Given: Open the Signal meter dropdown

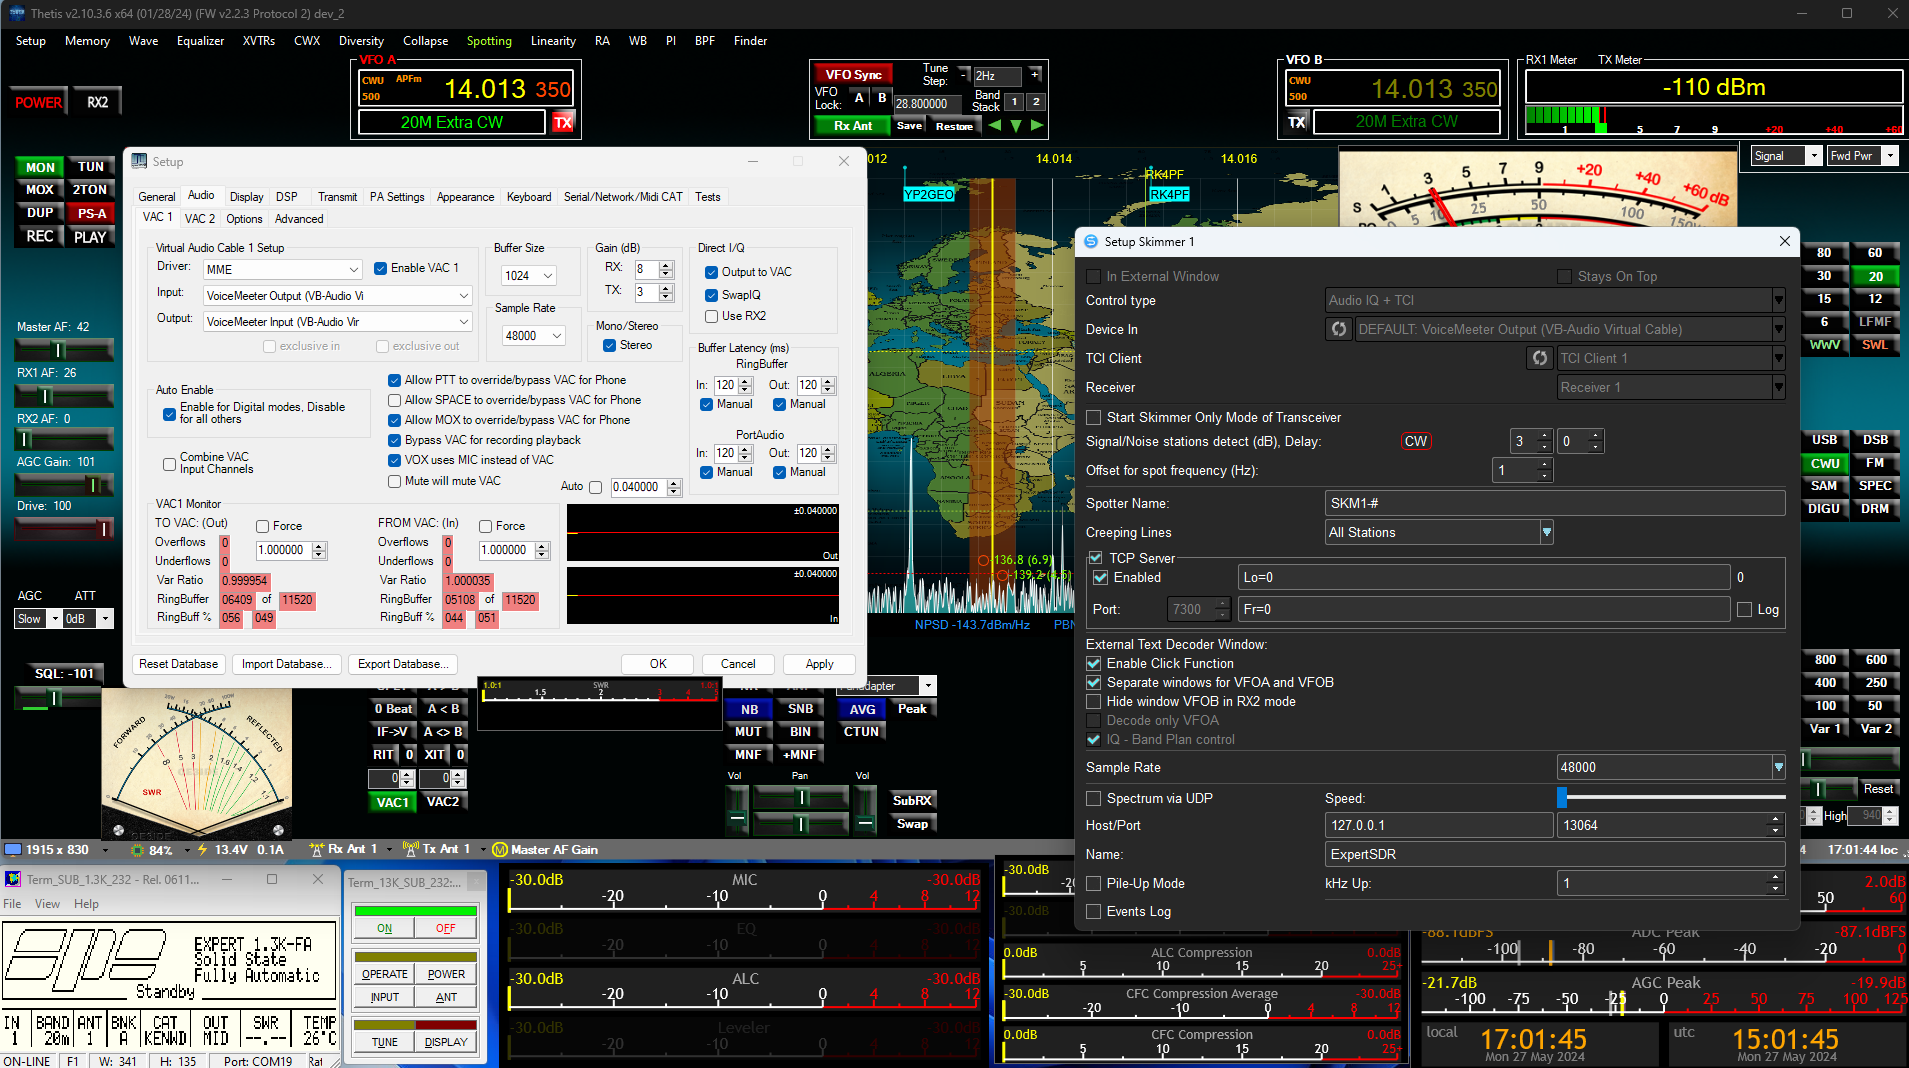Looking at the screenshot, I should pos(1786,155).
